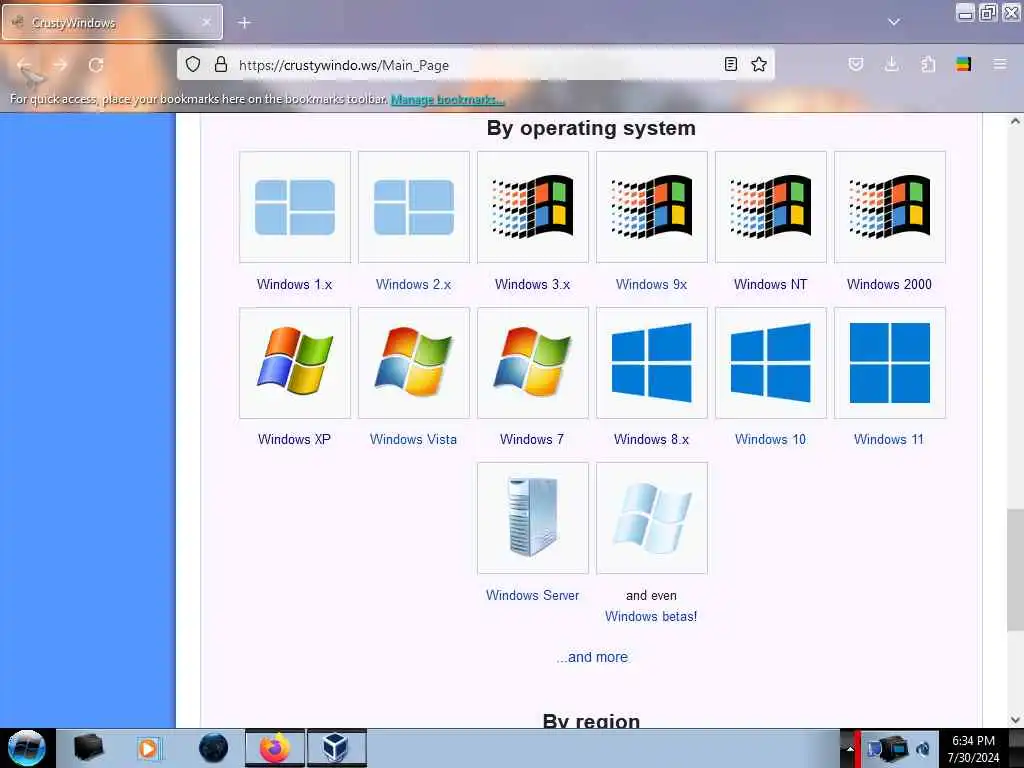Bookmark this page with the star icon
Viewport: 1024px width, 768px height.
pyautogui.click(x=759, y=64)
